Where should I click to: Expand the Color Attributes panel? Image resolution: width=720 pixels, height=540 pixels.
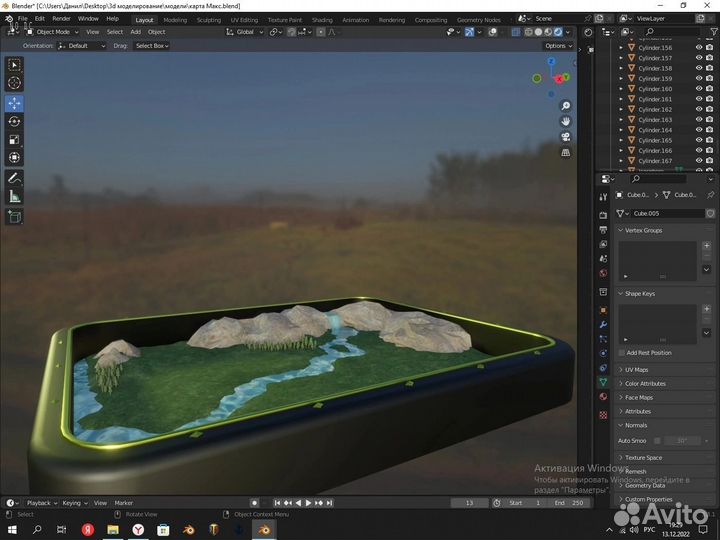(645, 383)
